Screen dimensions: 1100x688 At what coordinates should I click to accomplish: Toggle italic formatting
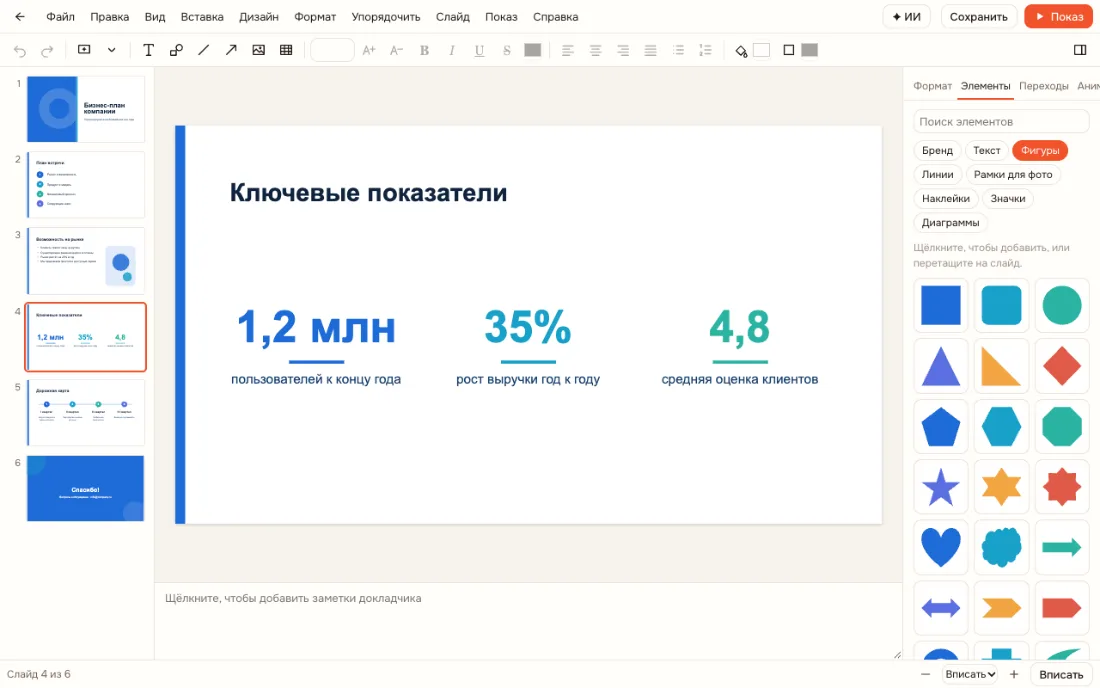(452, 50)
